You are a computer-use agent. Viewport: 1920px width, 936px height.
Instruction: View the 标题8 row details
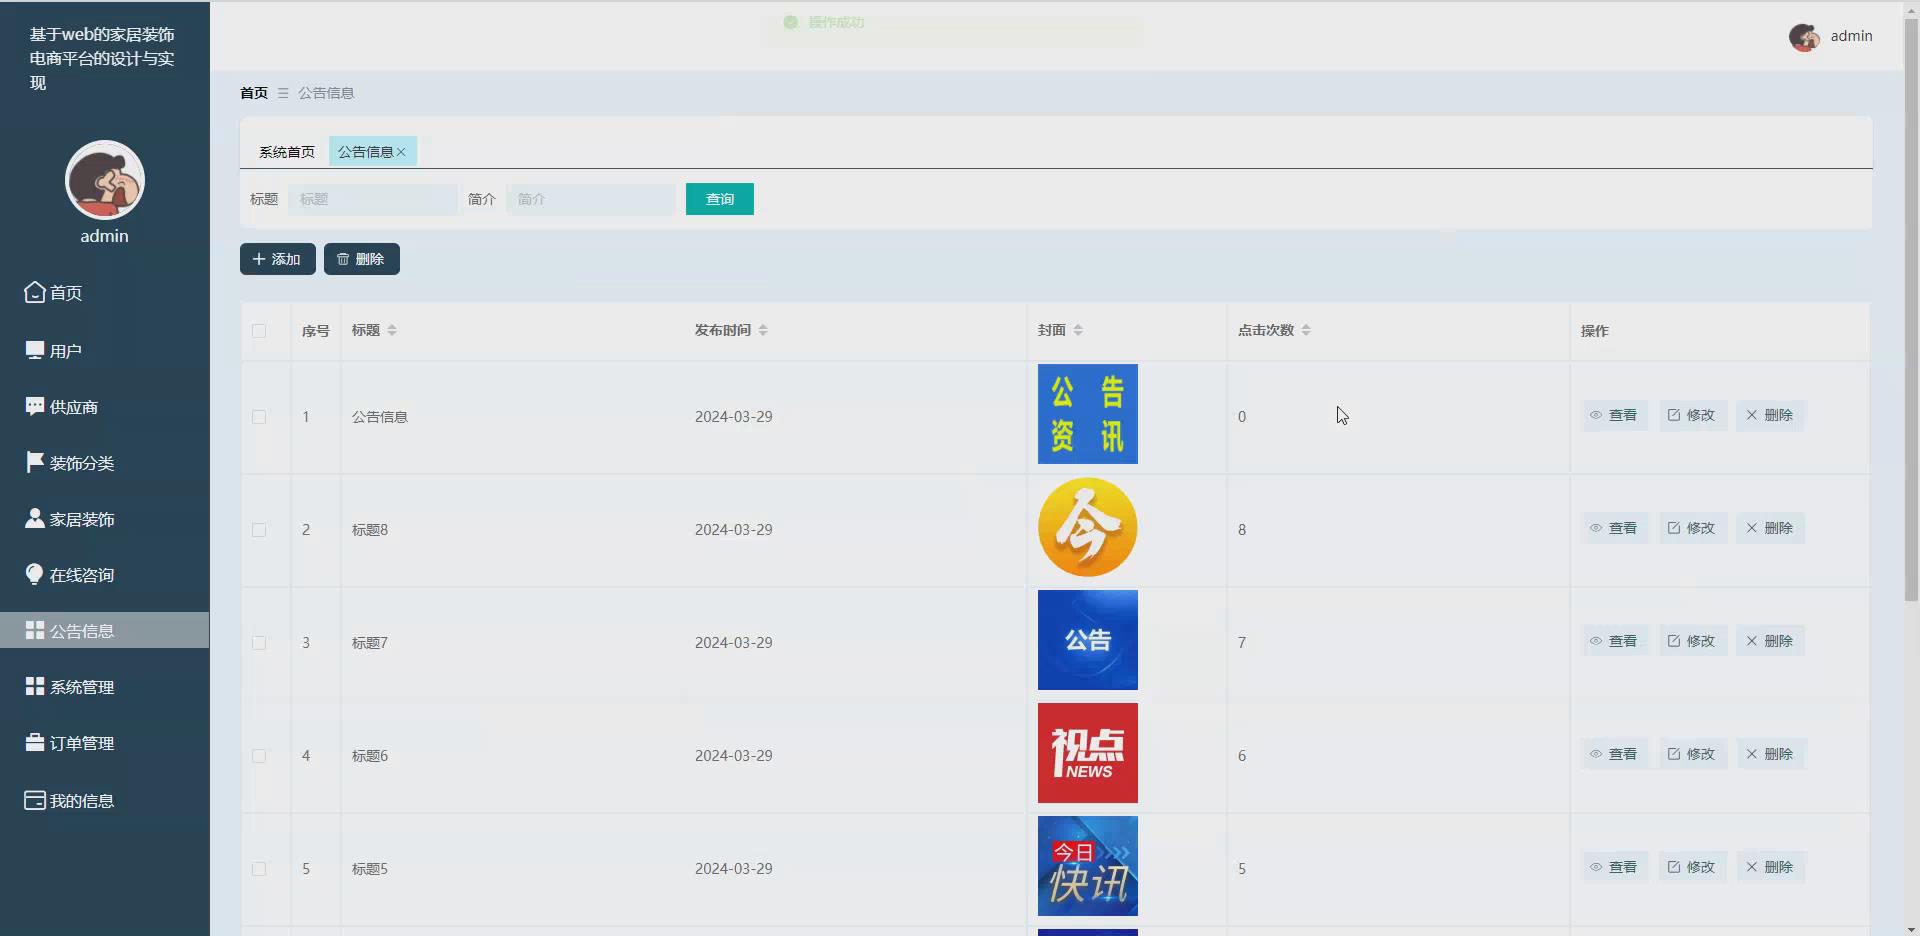pyautogui.click(x=1614, y=528)
